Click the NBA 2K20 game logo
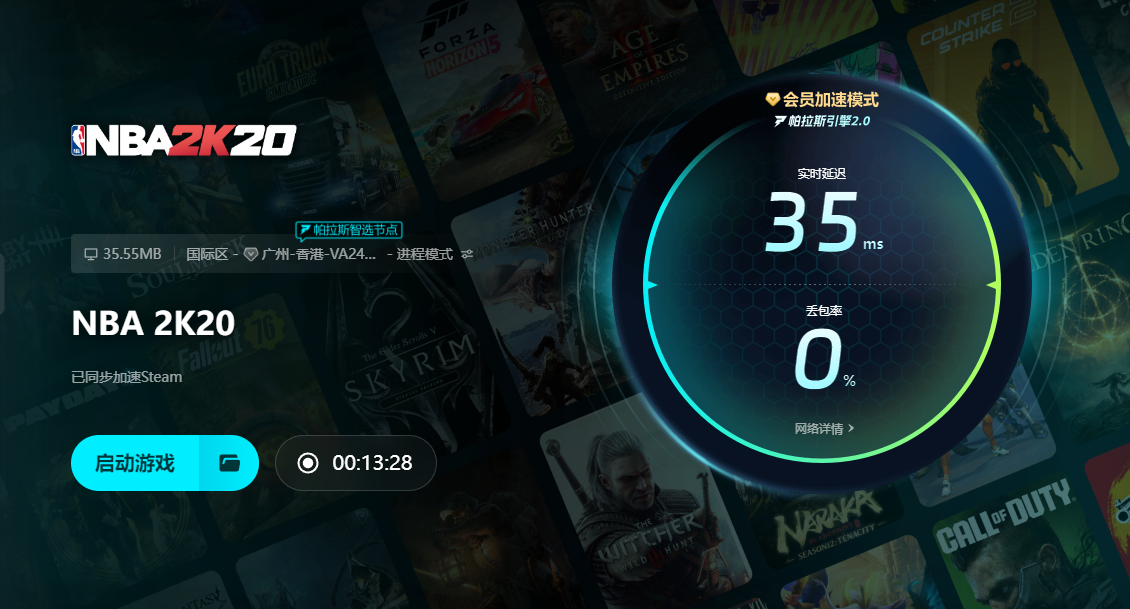 pyautogui.click(x=184, y=141)
